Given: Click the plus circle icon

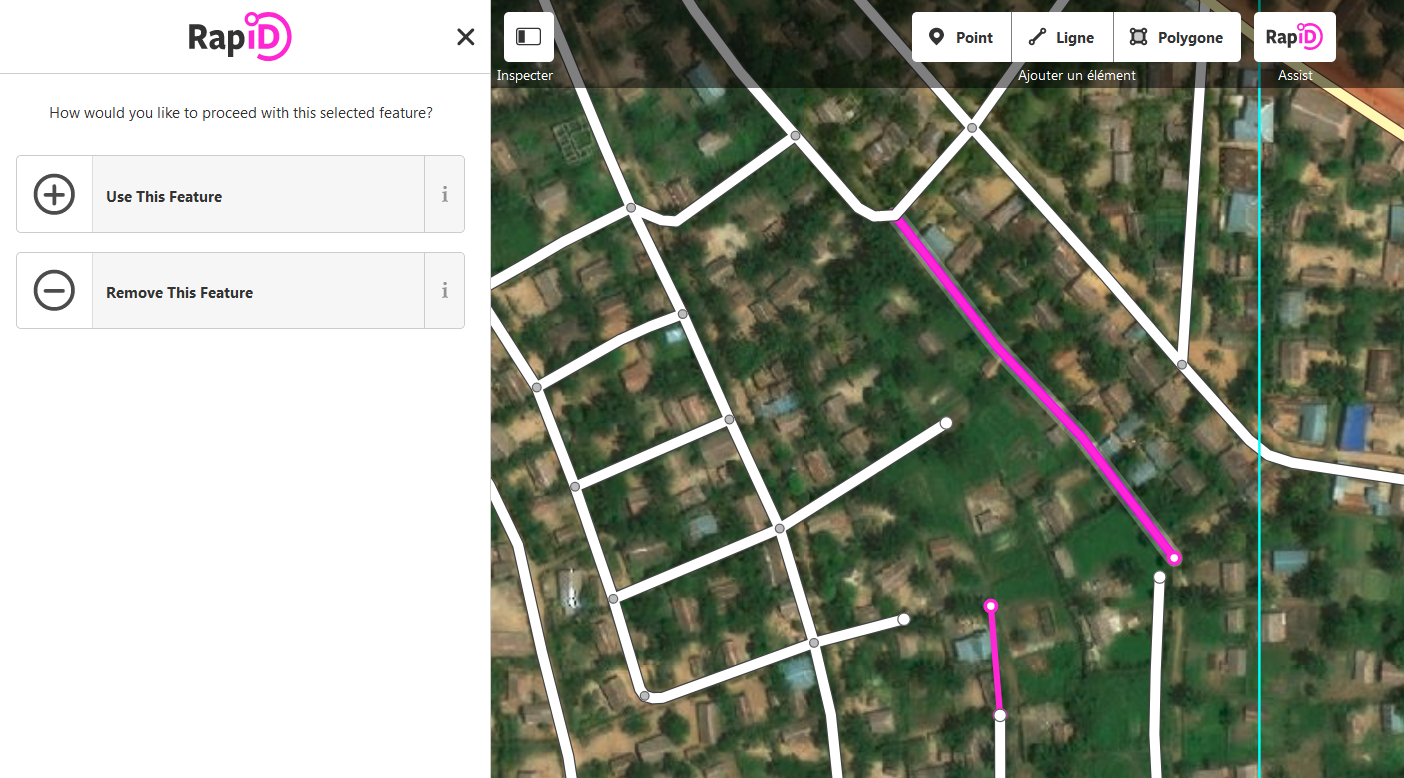Looking at the screenshot, I should [x=54, y=194].
